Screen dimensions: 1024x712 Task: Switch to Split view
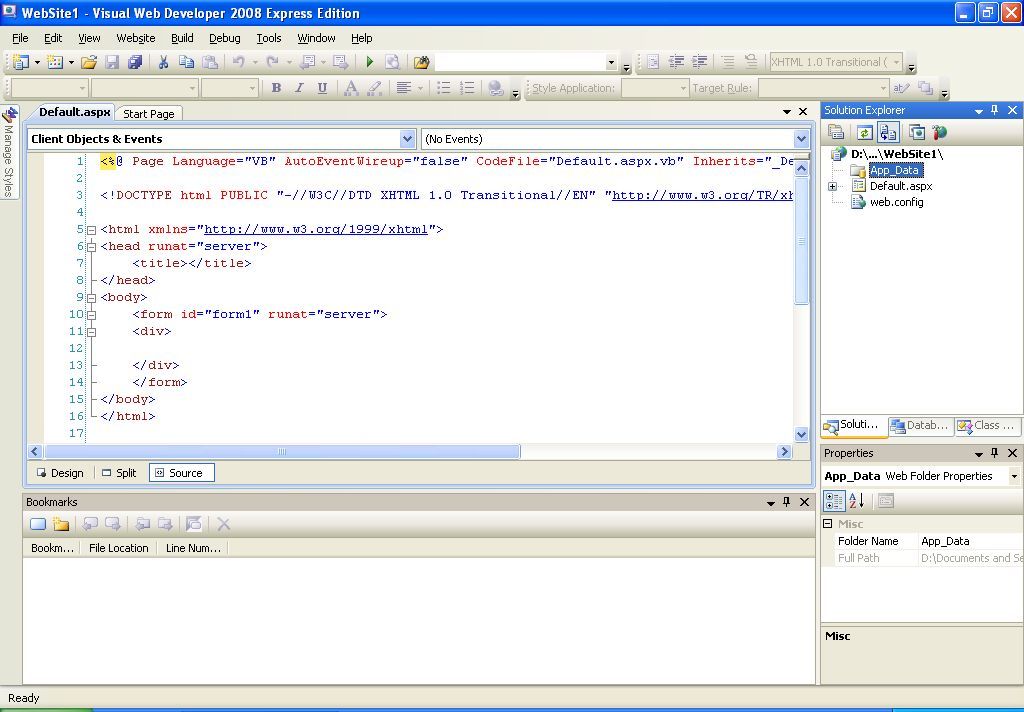(120, 473)
